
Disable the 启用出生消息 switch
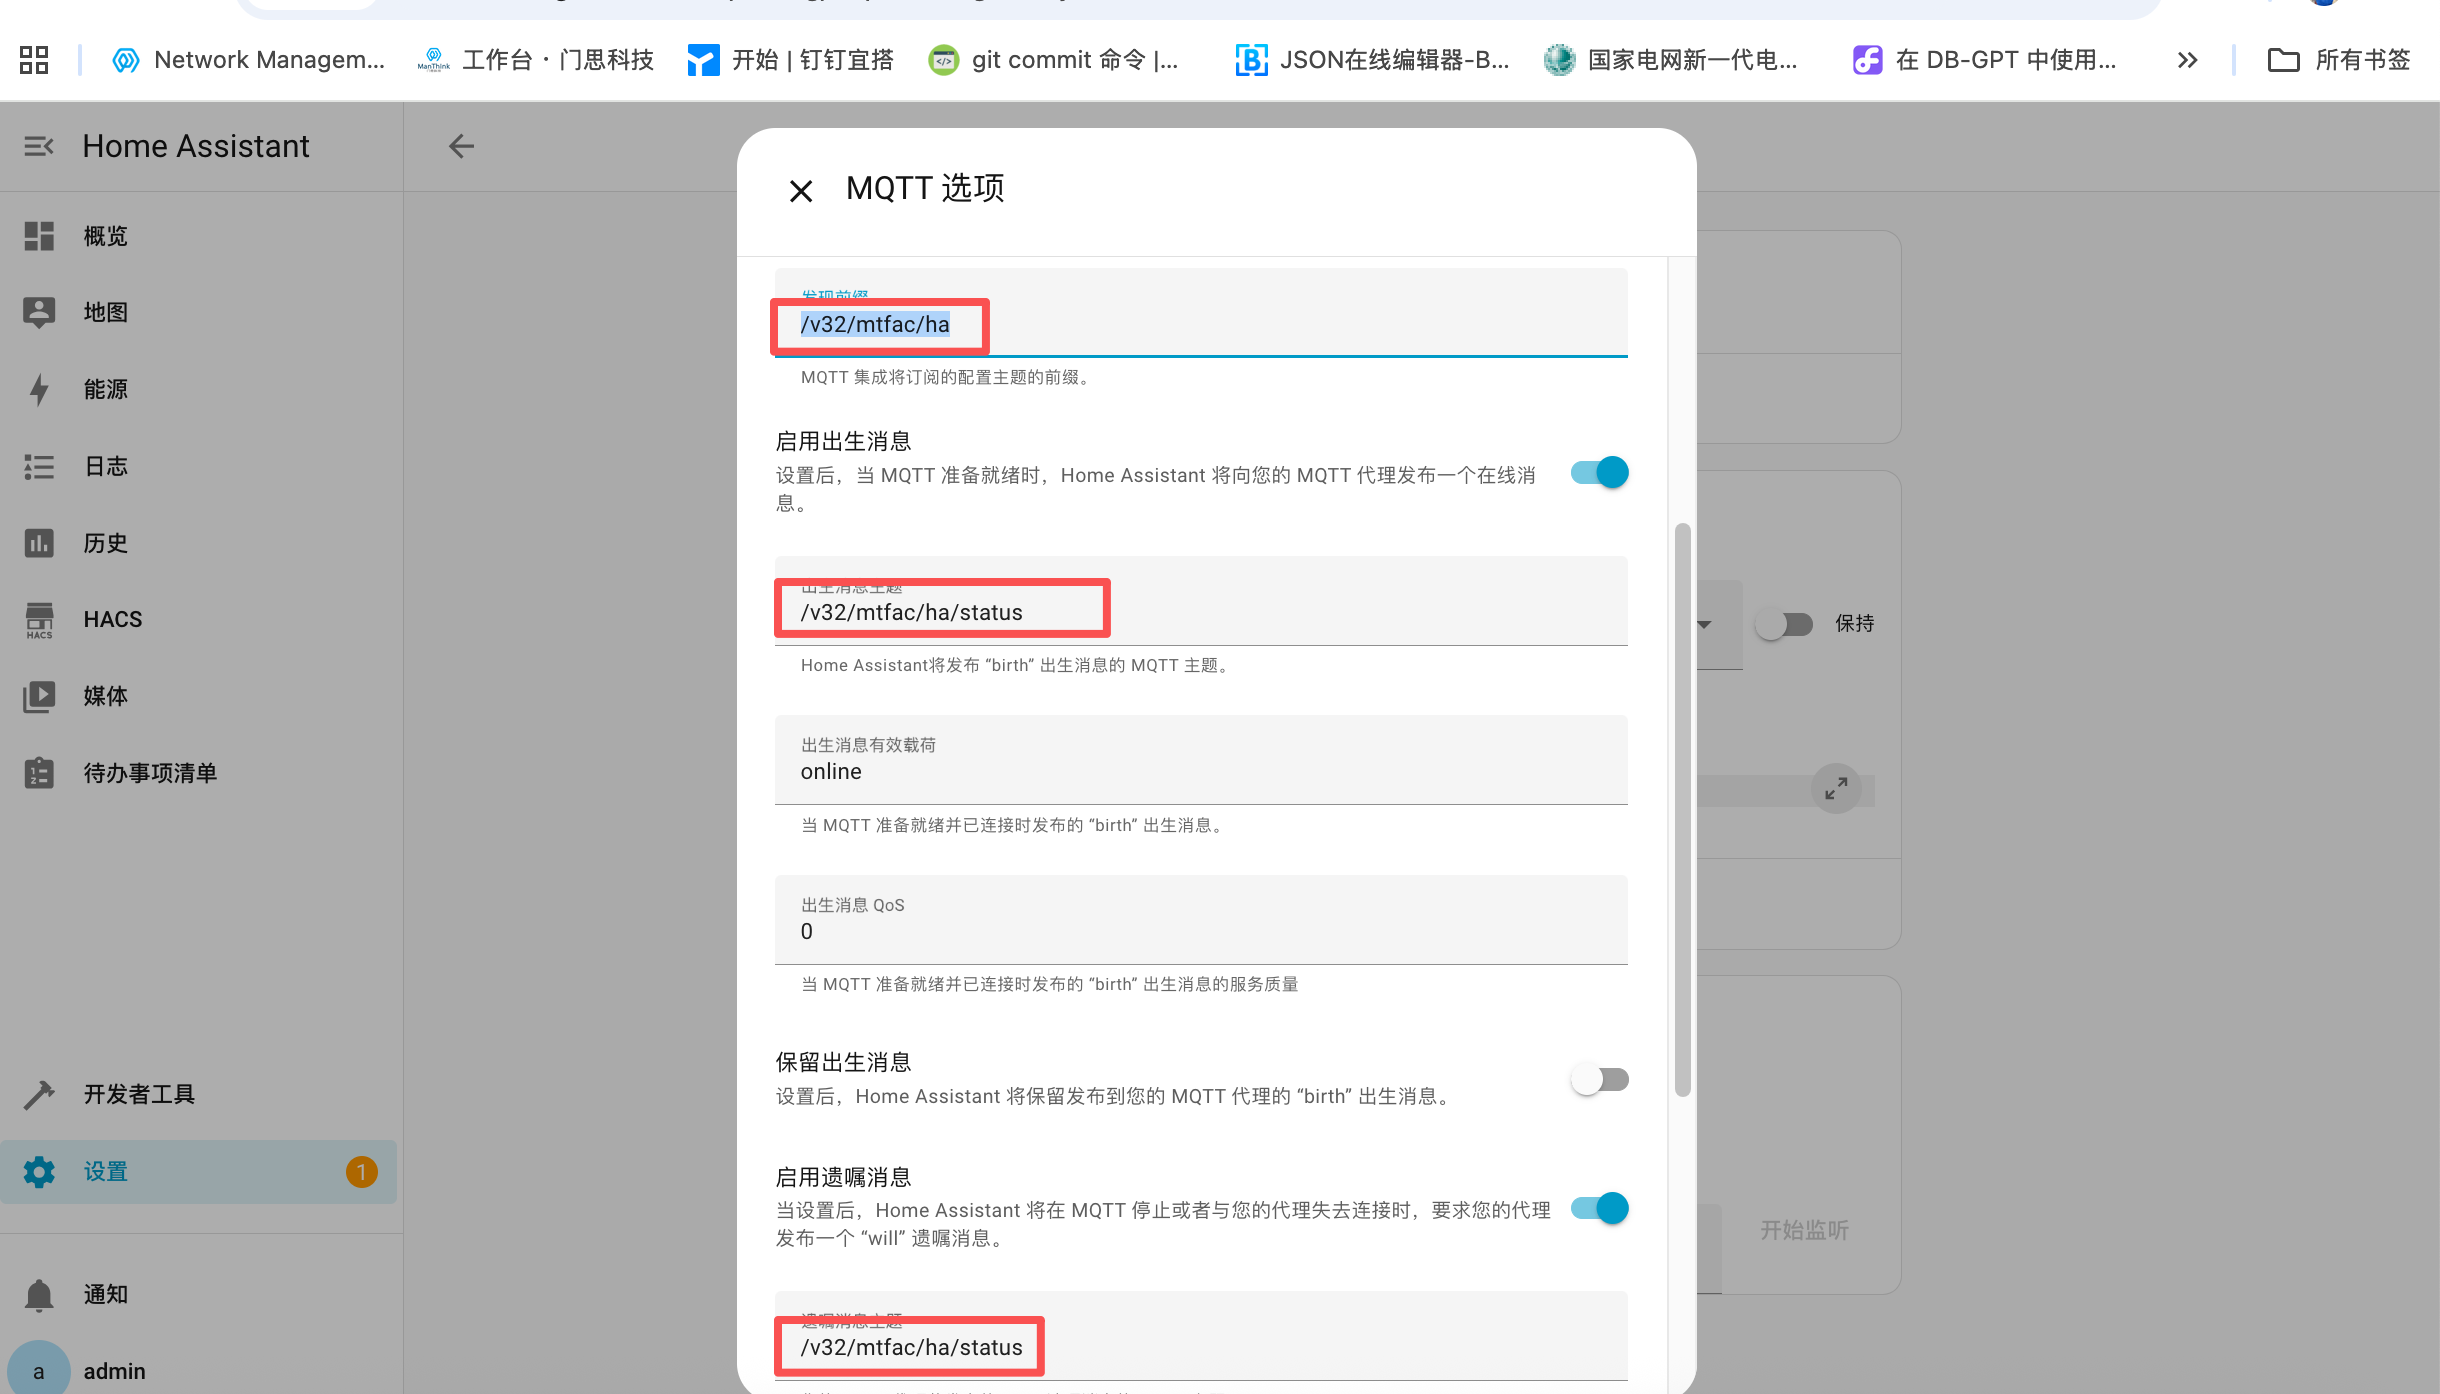[1599, 472]
